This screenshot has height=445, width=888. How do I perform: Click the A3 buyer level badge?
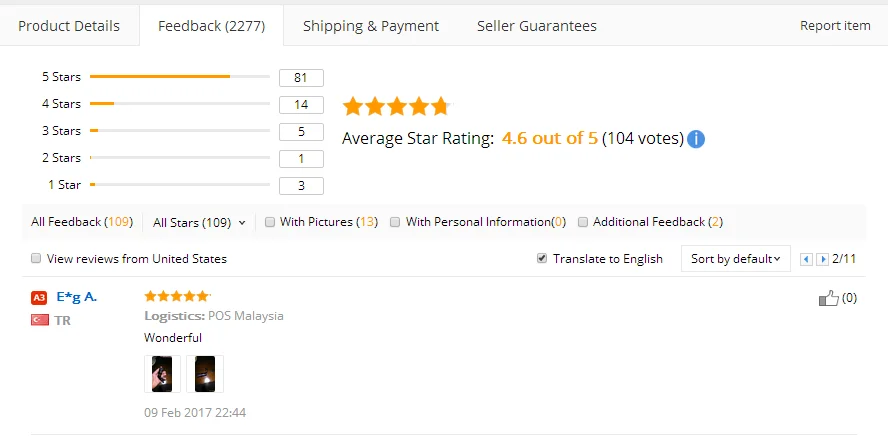click(x=39, y=297)
